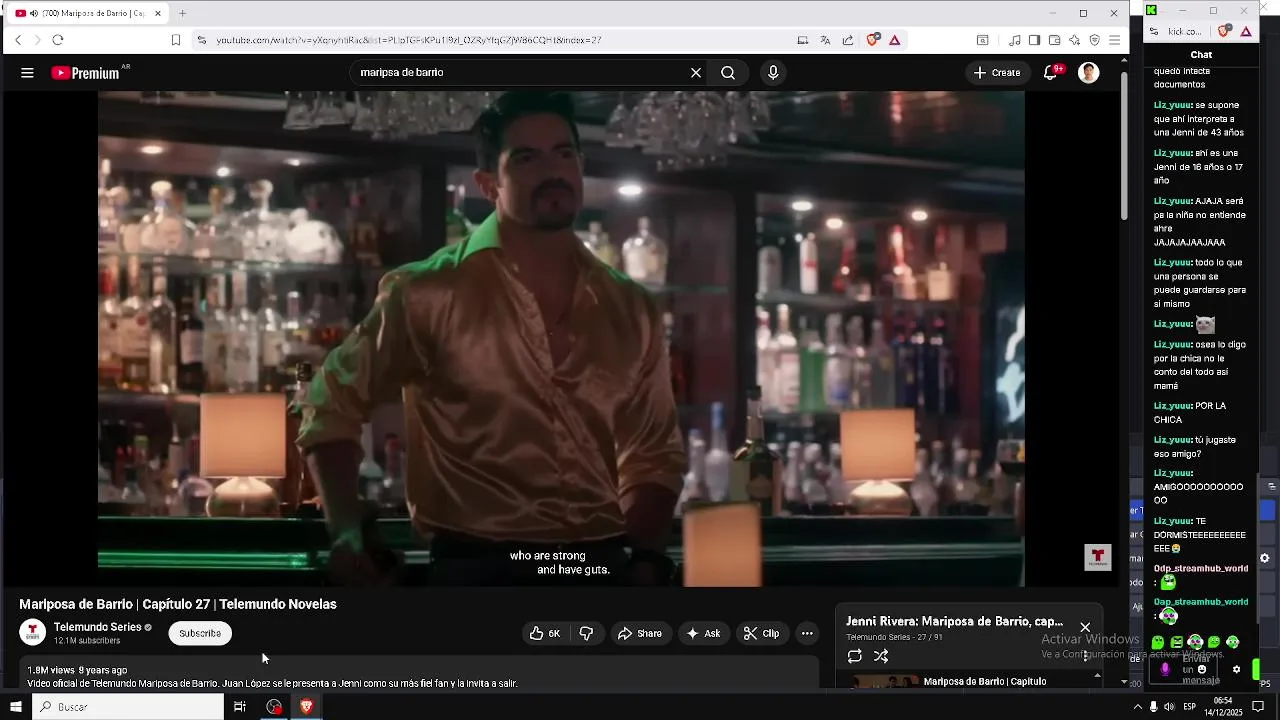Click Kick chat purple microphone icon
1280x720 pixels.
click(x=1165, y=669)
